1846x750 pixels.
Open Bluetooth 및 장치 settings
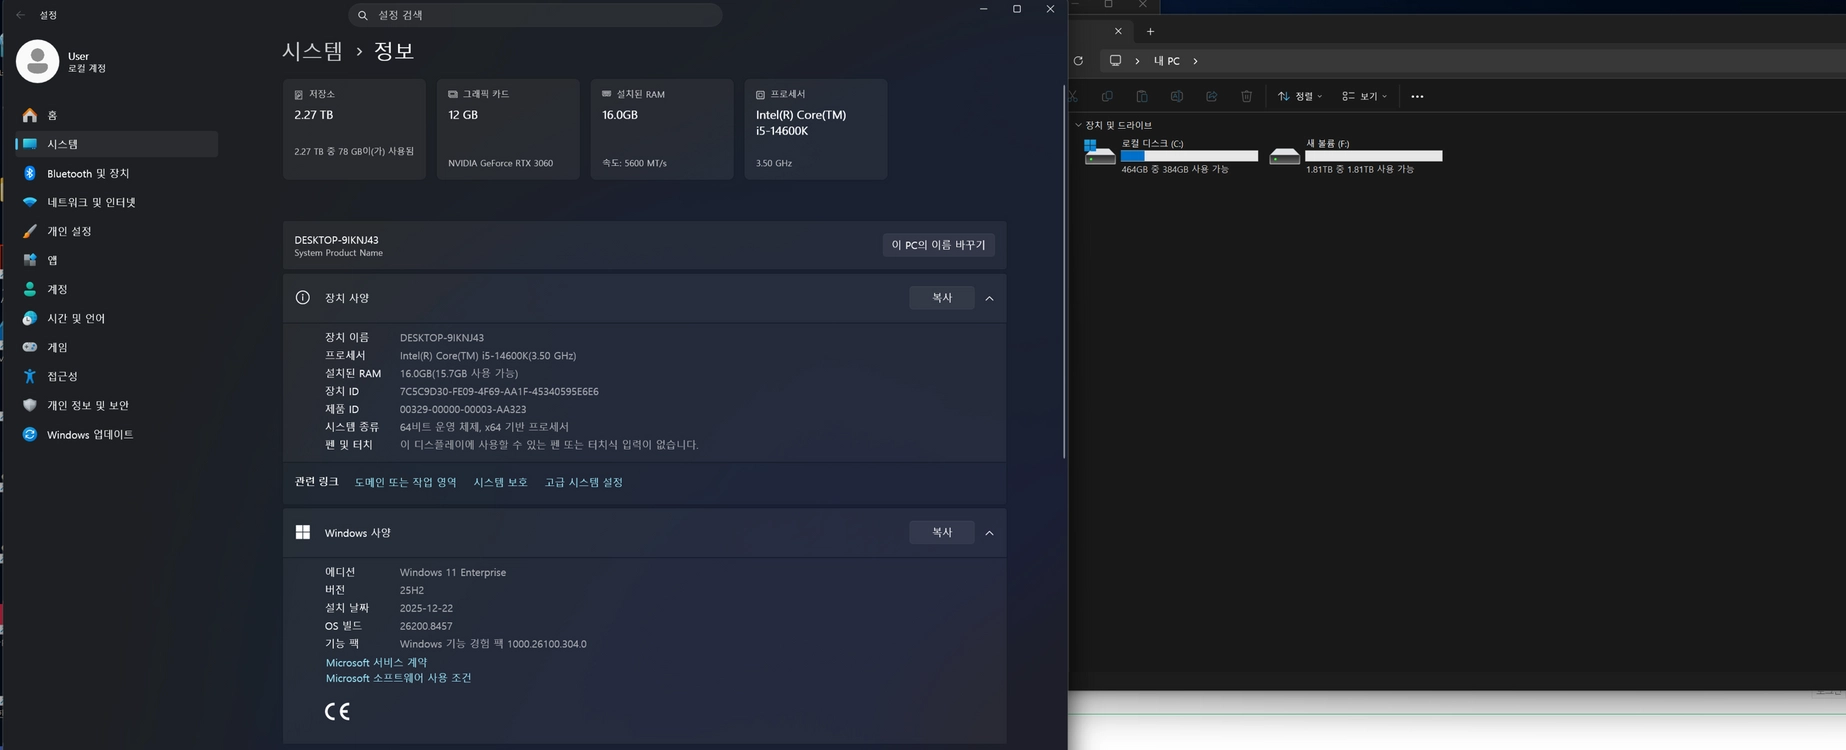point(117,173)
